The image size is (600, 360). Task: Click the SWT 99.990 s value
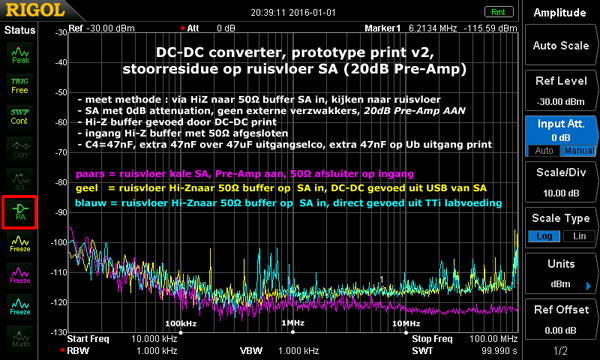click(x=499, y=351)
